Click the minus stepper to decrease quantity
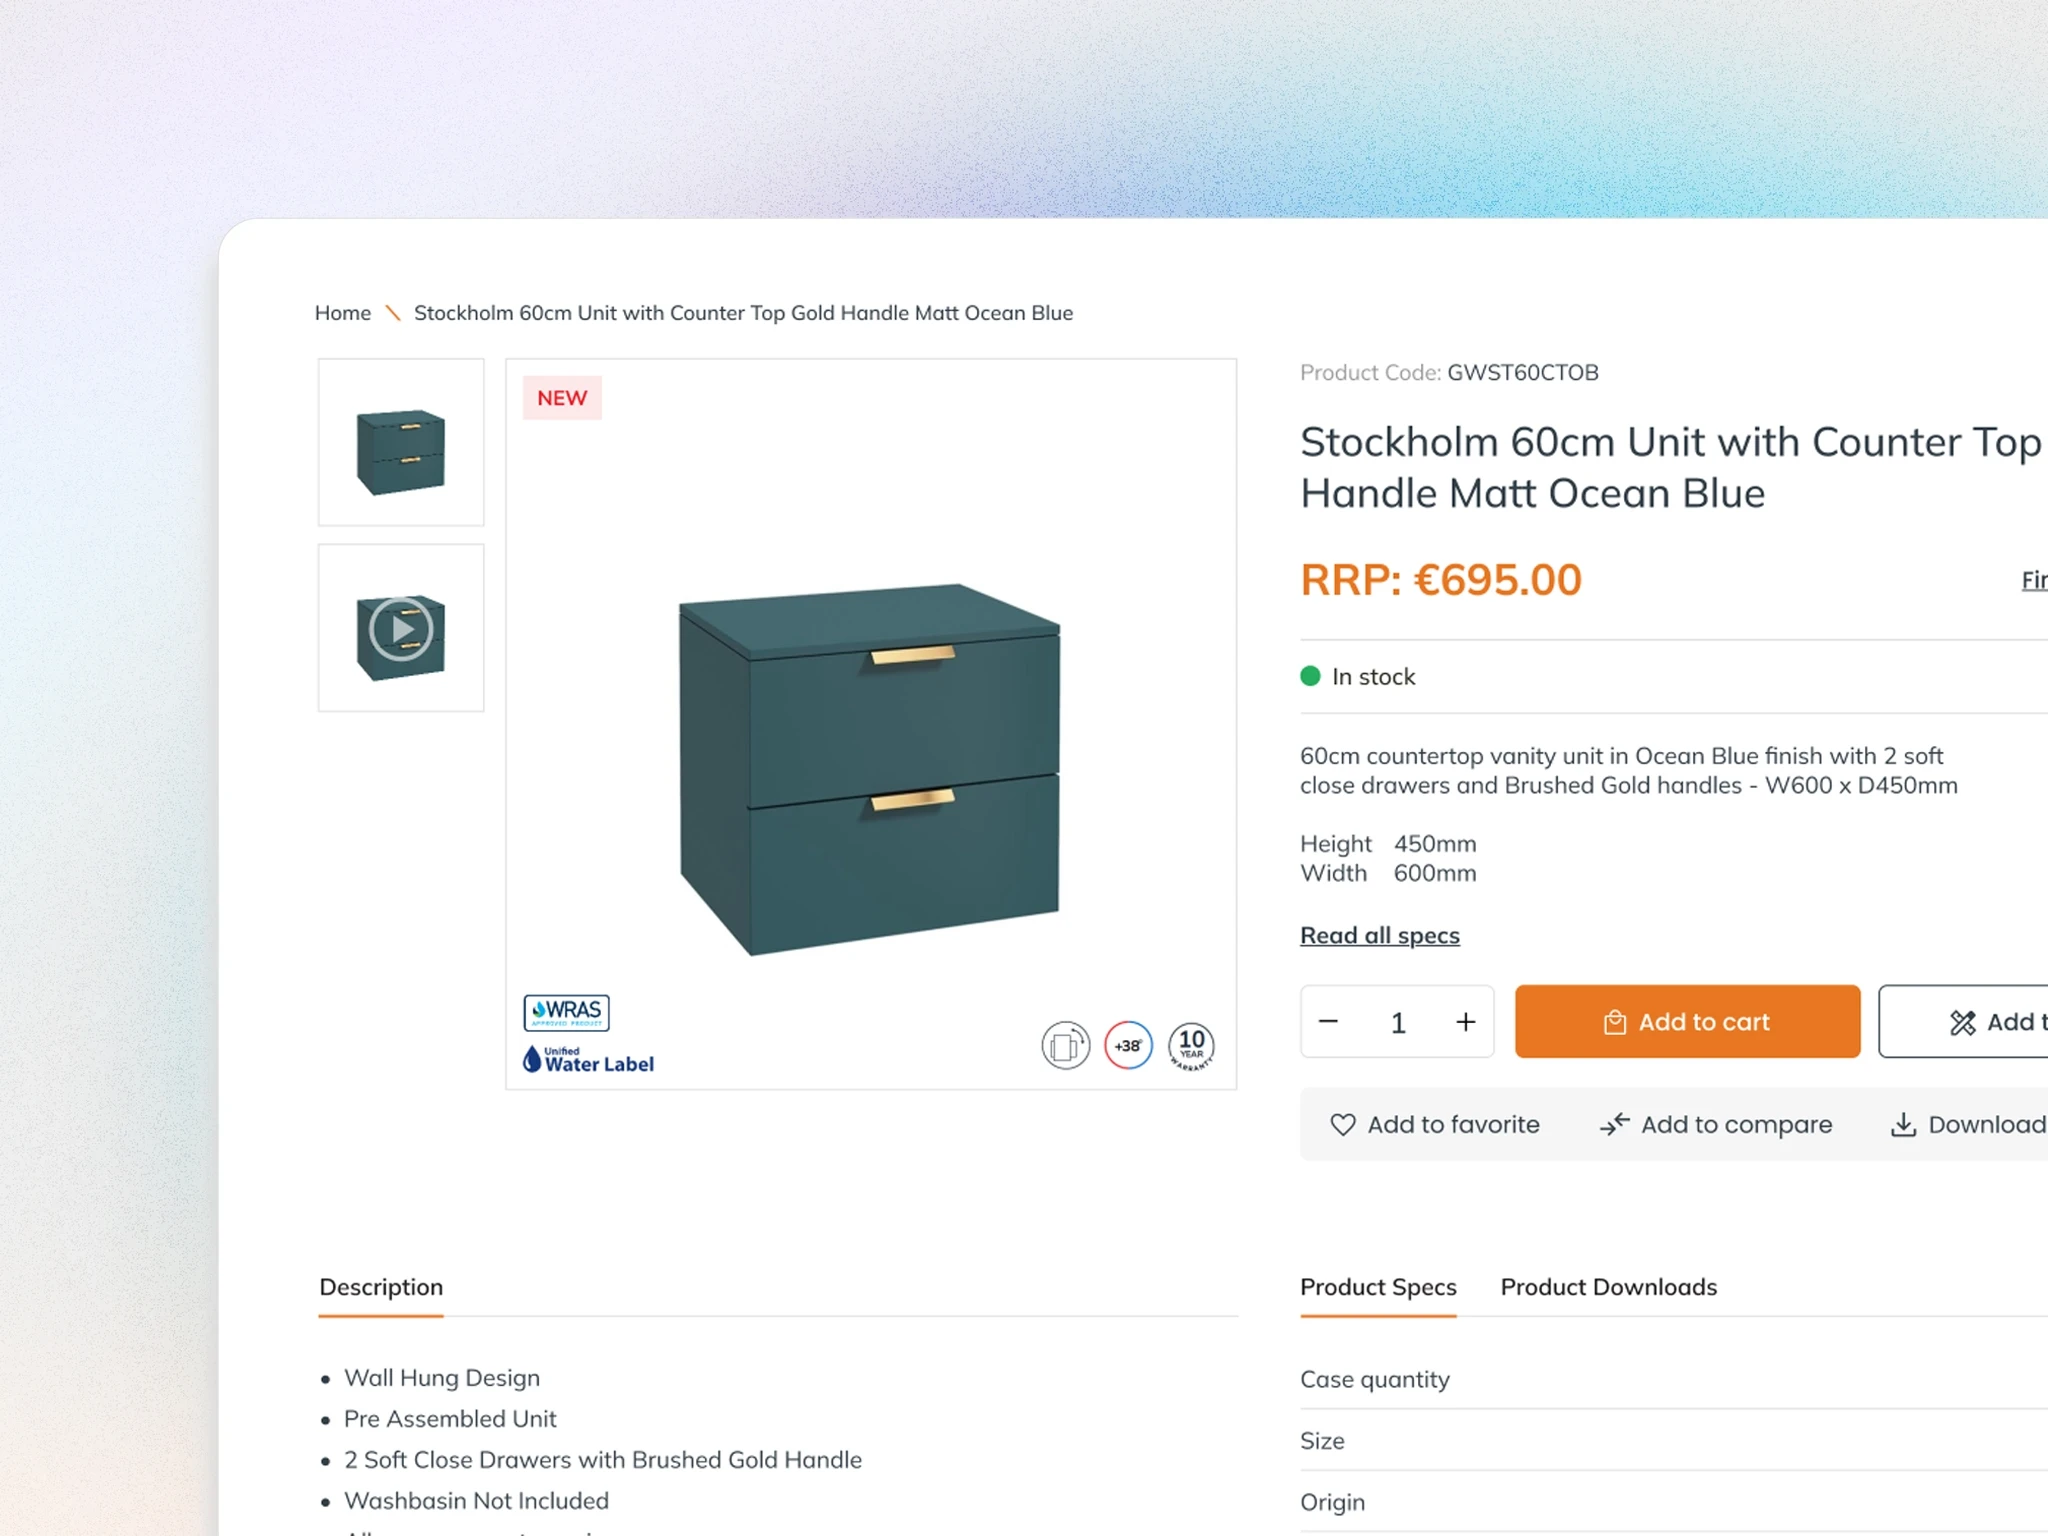 1329,1021
